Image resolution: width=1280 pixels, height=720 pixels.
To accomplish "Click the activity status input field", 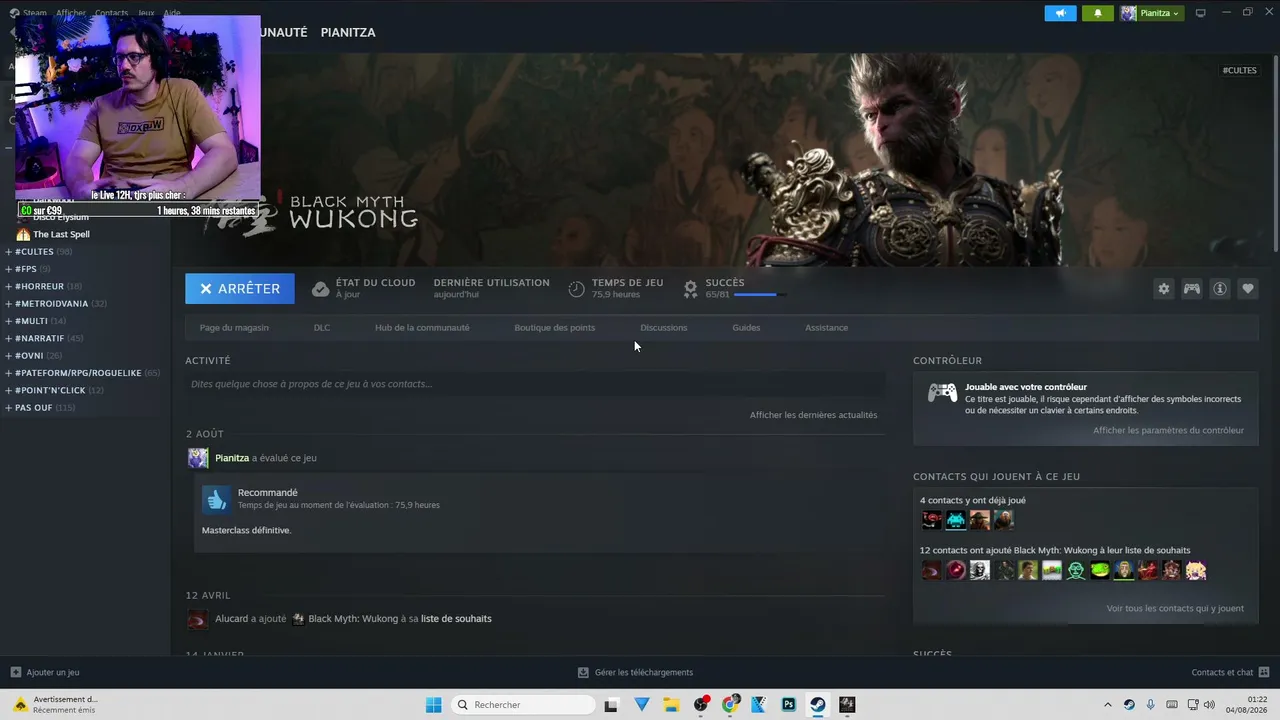I will tap(535, 384).
